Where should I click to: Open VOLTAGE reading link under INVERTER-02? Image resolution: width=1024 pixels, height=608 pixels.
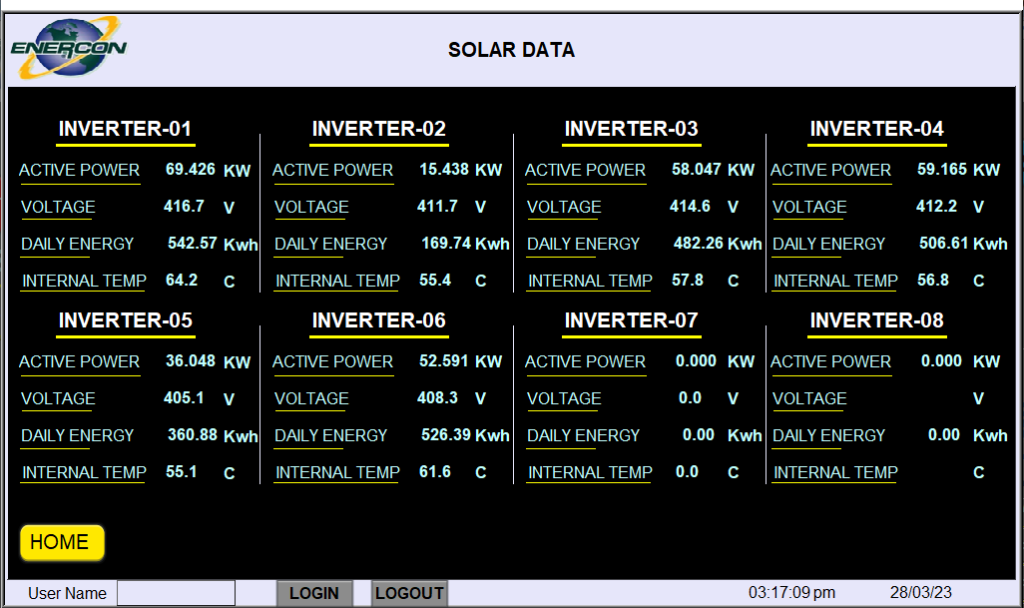pyautogui.click(x=310, y=207)
